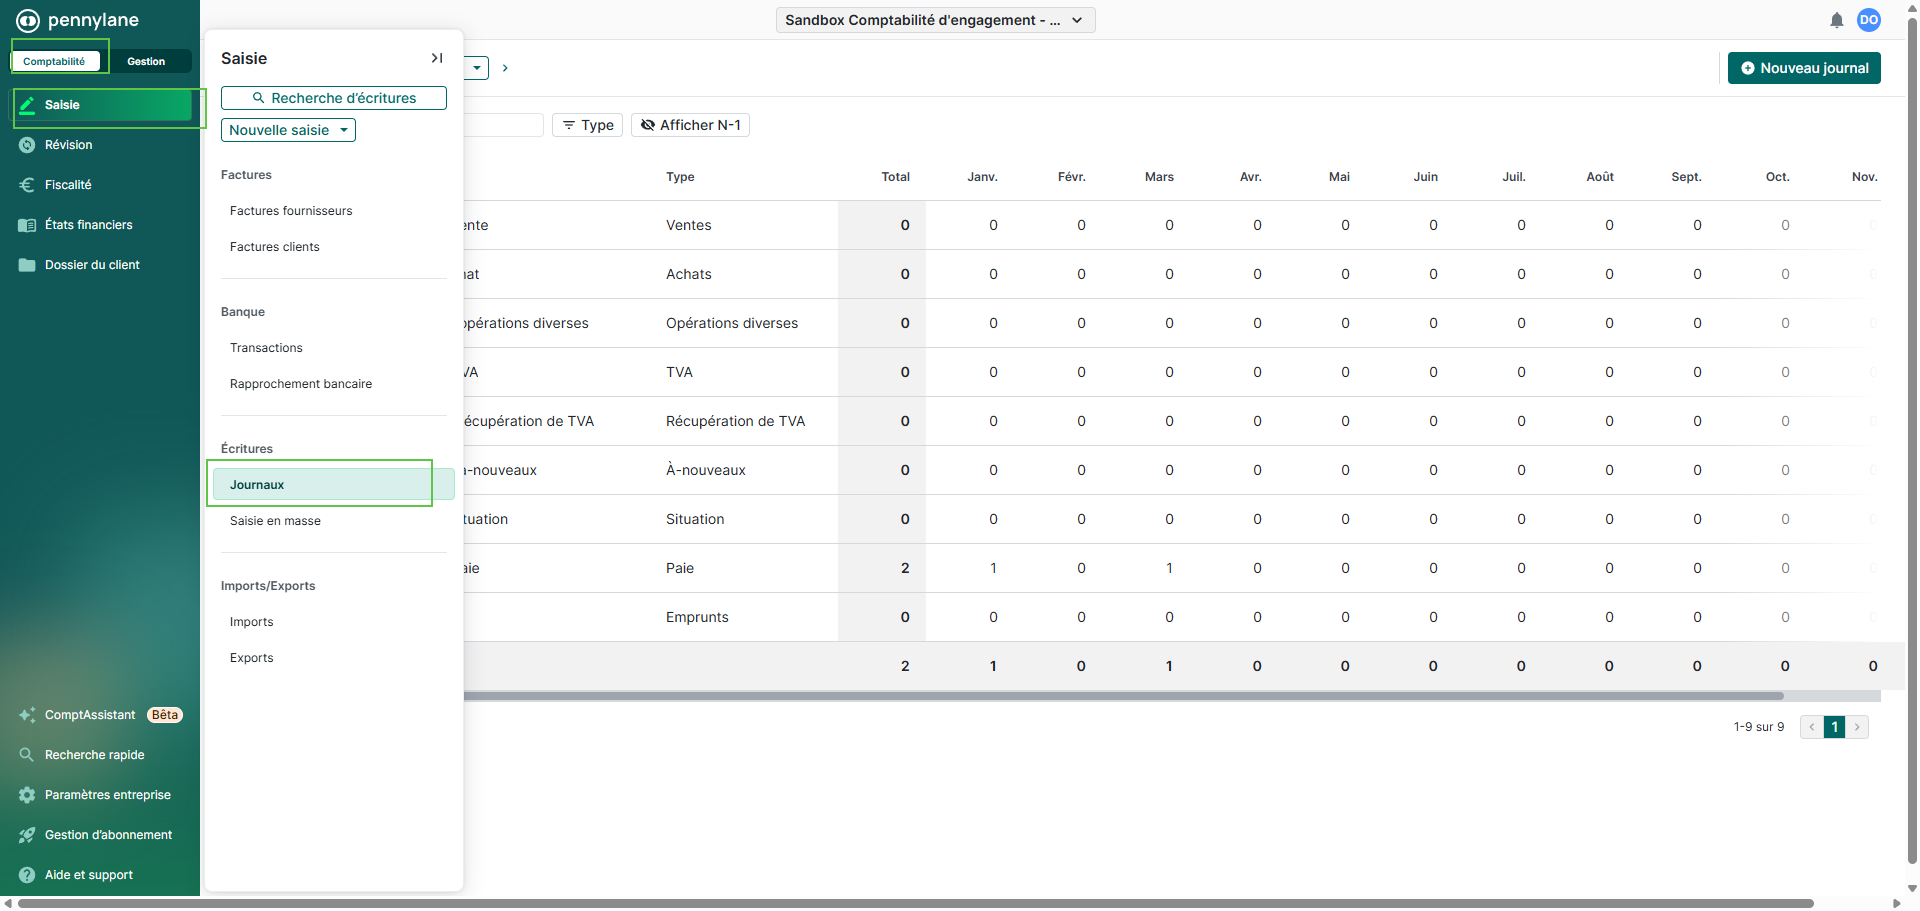Select Rapprochement bancaire

tap(301, 384)
